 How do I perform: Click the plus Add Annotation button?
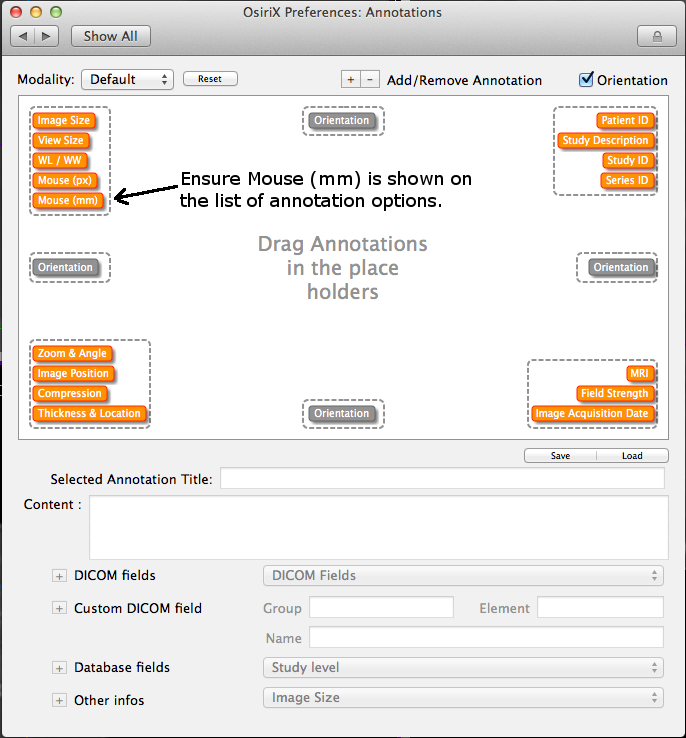(351, 80)
